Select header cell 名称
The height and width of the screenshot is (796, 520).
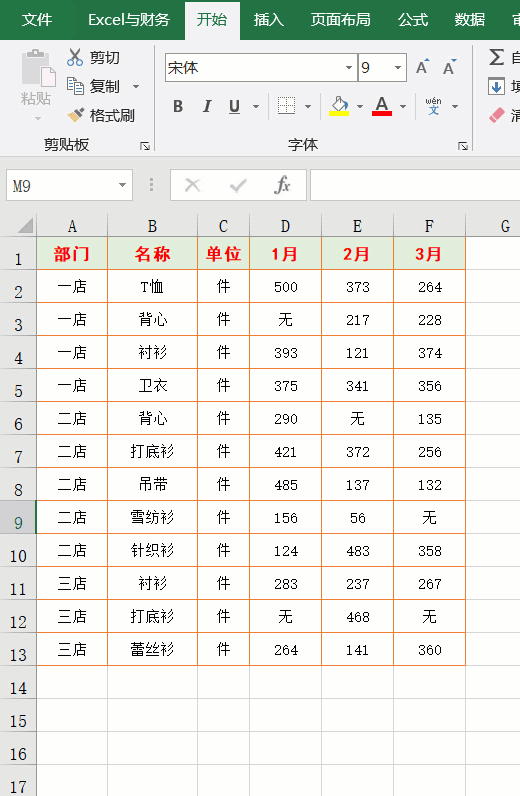click(152, 253)
